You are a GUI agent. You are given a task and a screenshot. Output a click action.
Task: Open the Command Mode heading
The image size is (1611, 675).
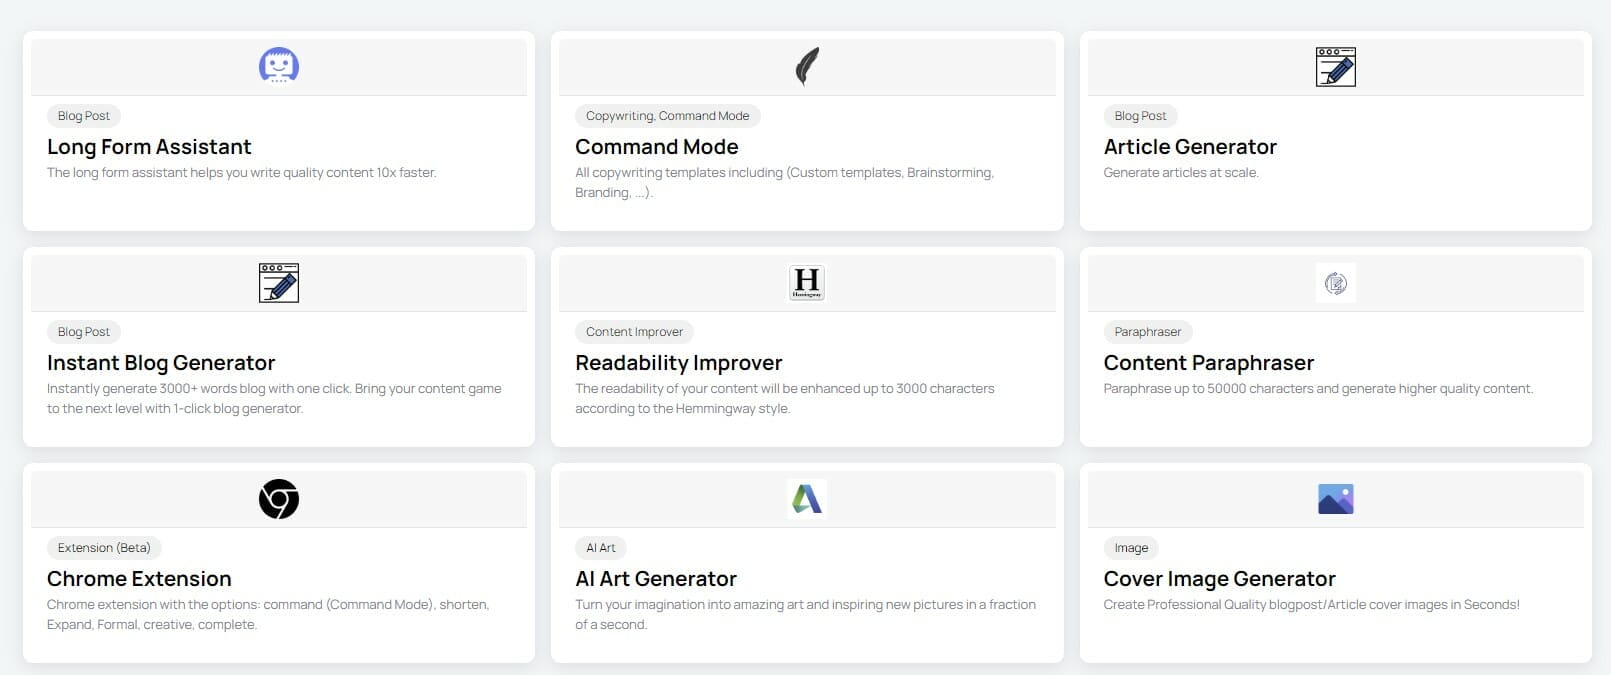[656, 147]
